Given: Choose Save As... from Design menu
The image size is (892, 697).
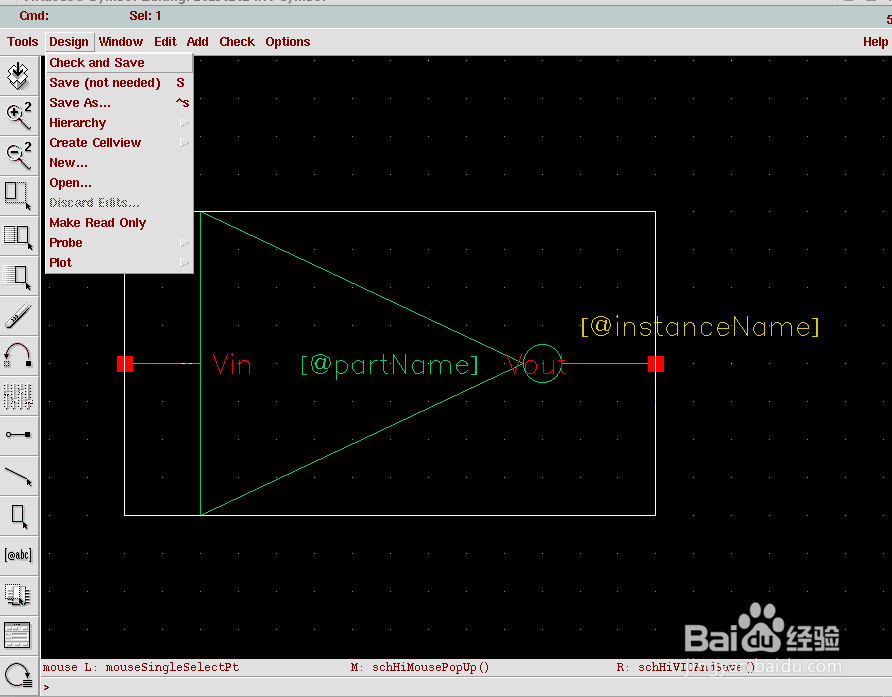Looking at the screenshot, I should click(x=119, y=103).
